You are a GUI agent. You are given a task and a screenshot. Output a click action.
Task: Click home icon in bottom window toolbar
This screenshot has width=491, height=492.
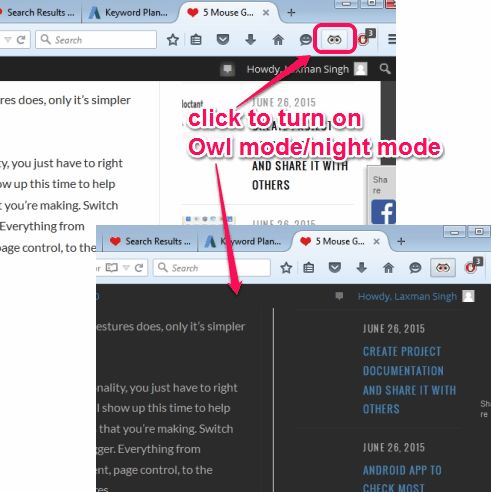click(x=389, y=268)
